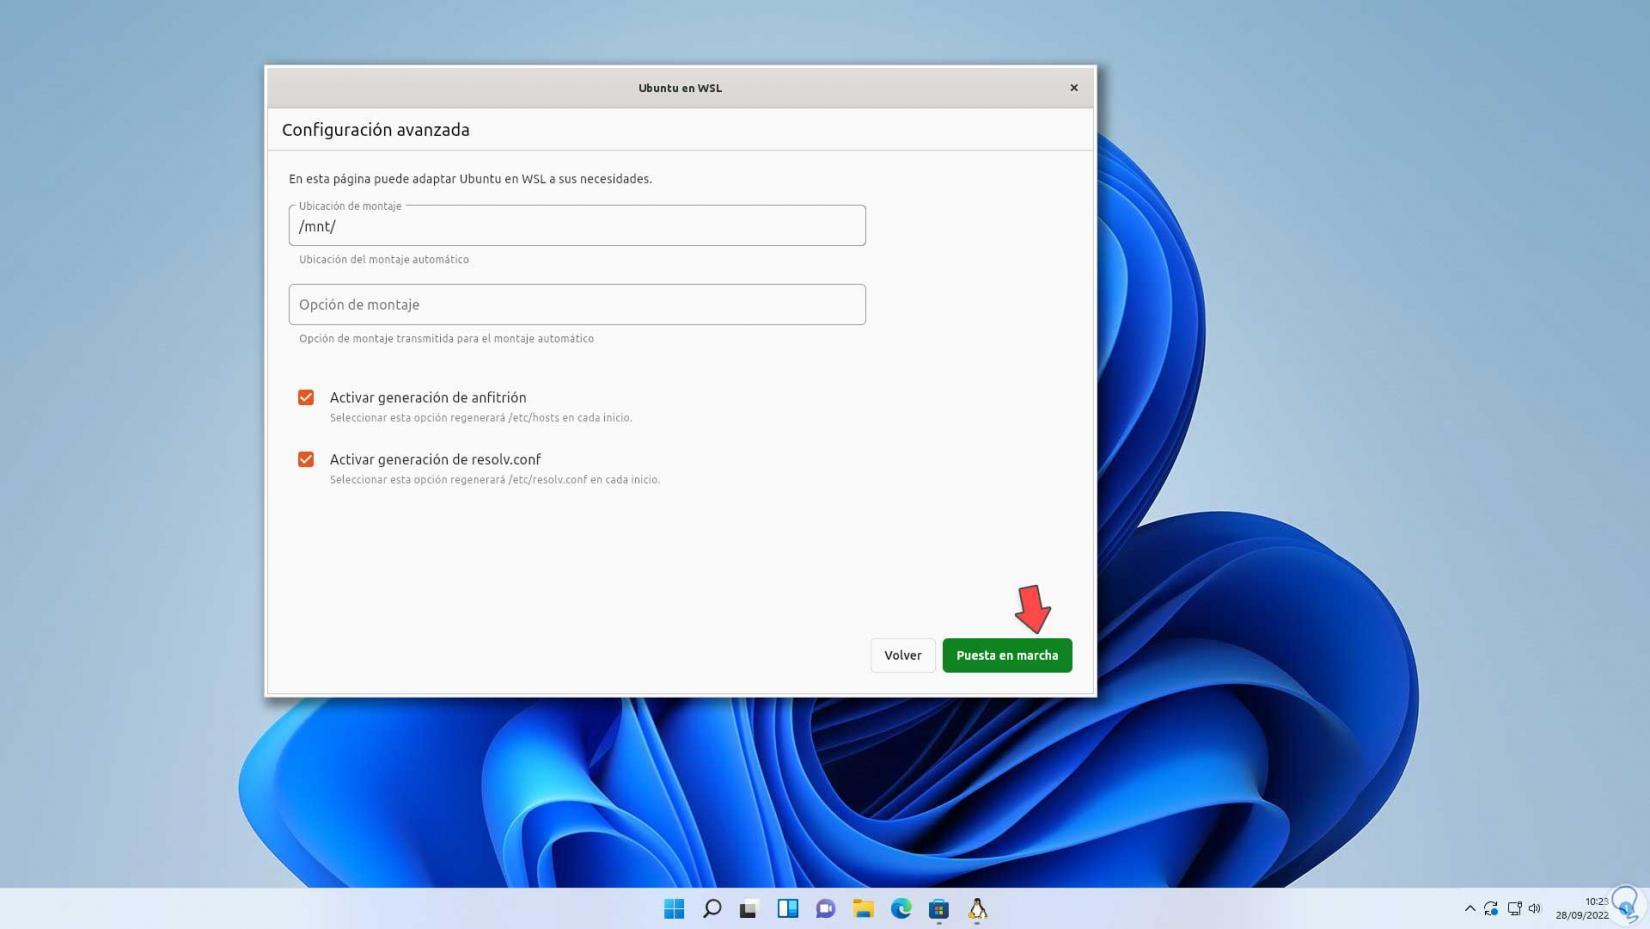Open Microsoft Teams chat
Image resolution: width=1650 pixels, height=929 pixels.
[824, 909]
